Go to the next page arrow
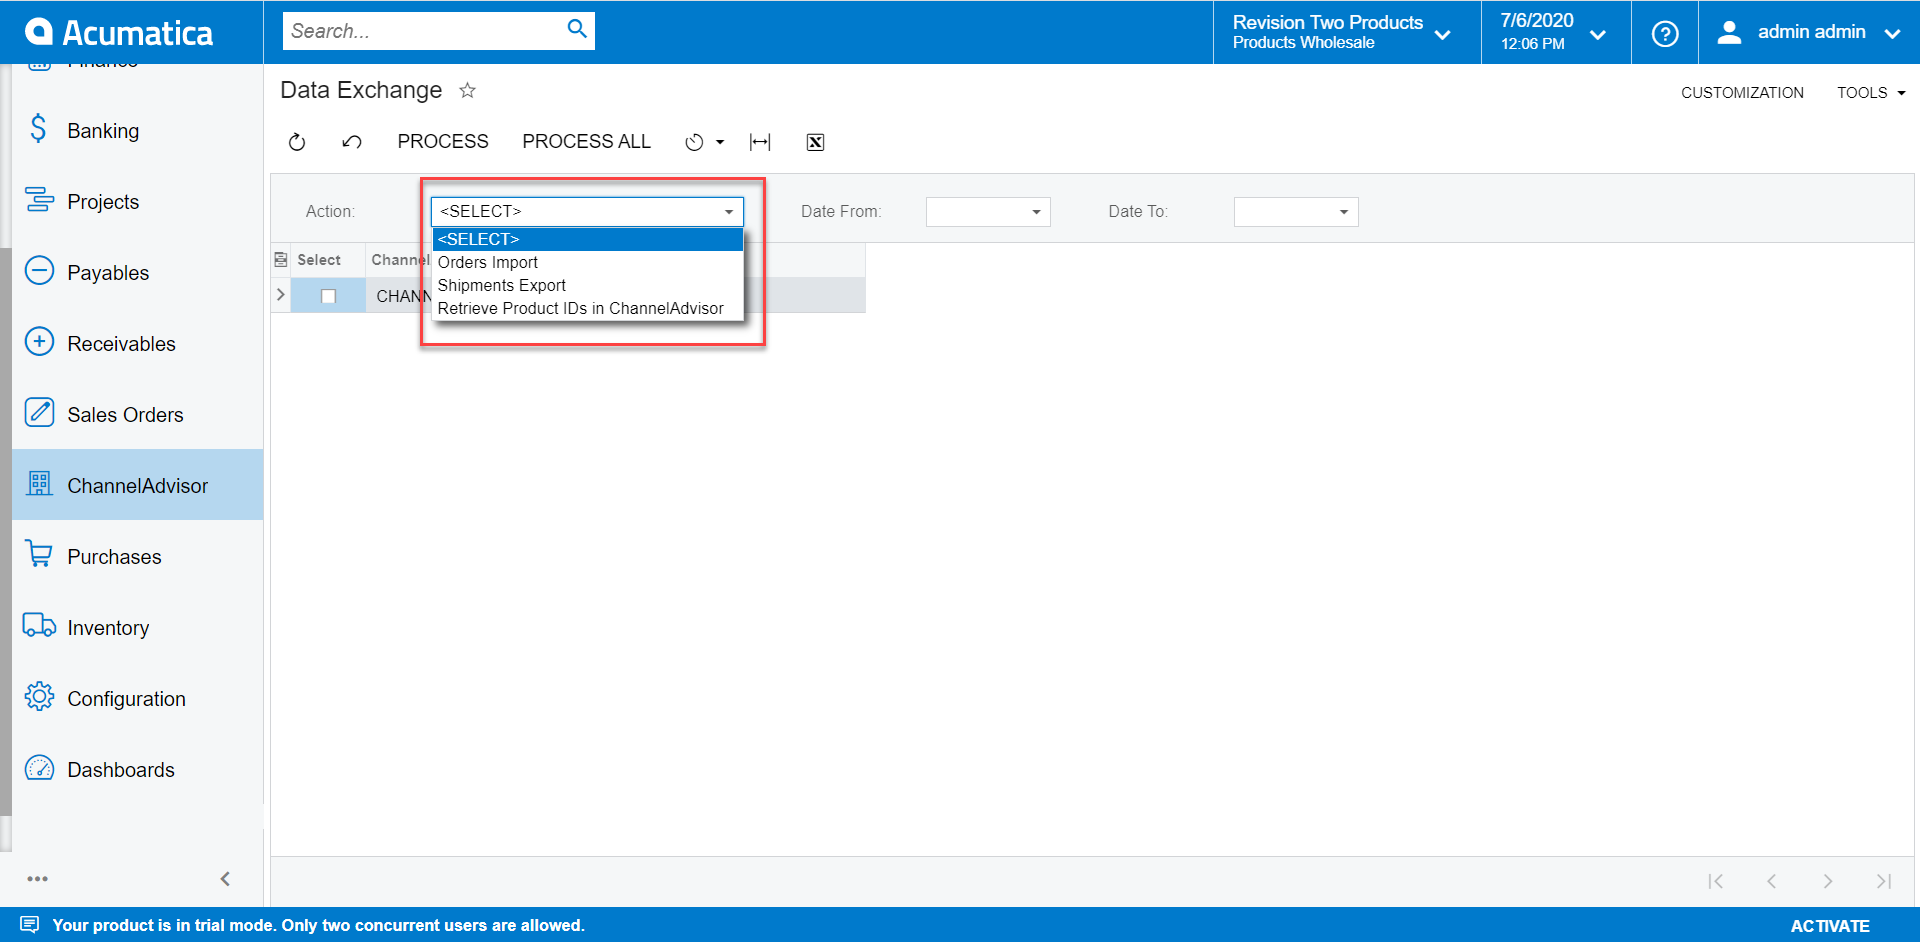 point(1828,881)
